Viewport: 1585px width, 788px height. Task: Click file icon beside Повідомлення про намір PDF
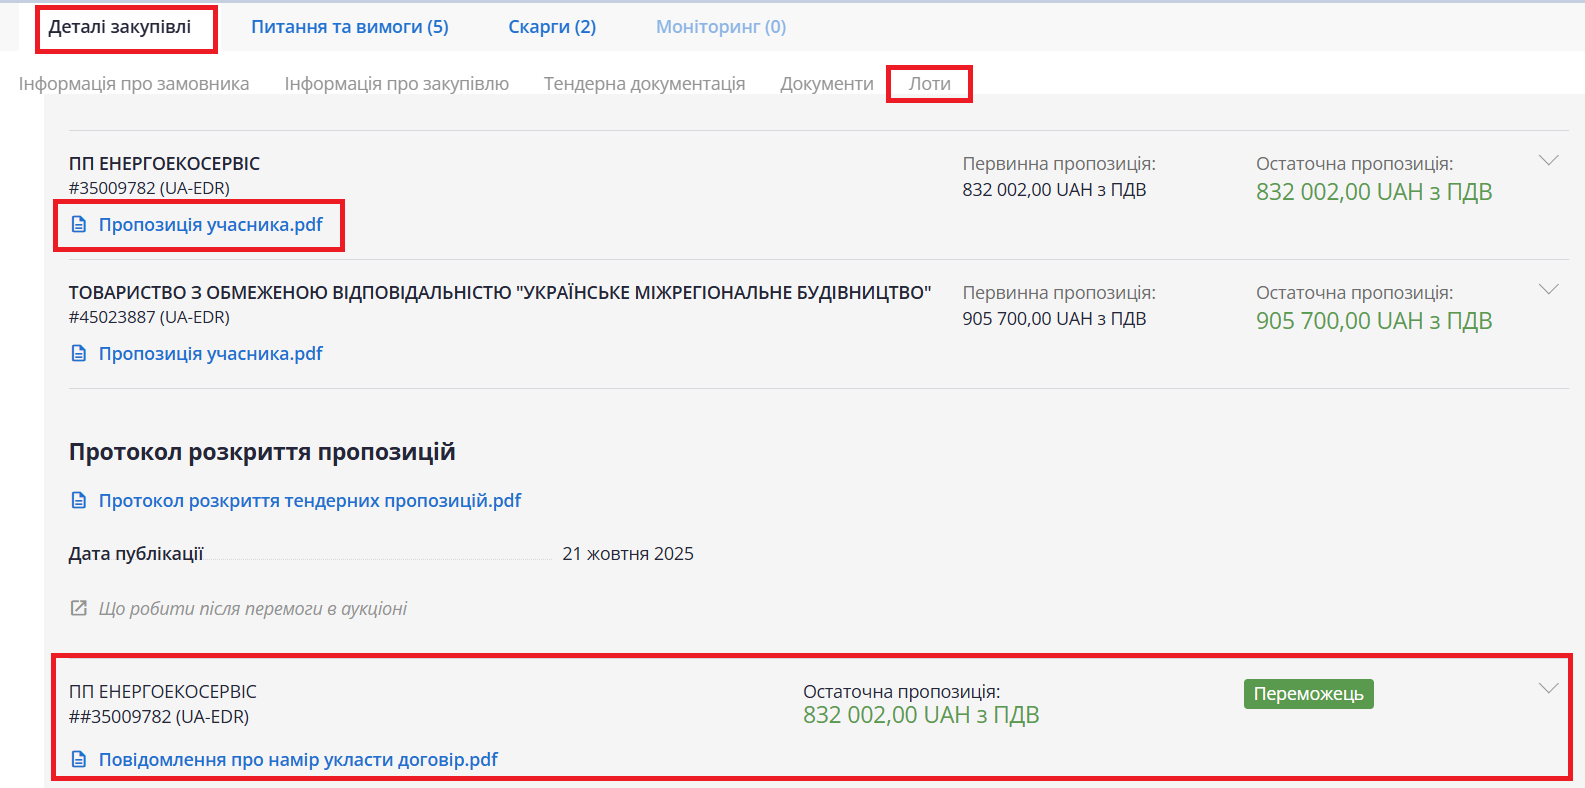(x=79, y=760)
